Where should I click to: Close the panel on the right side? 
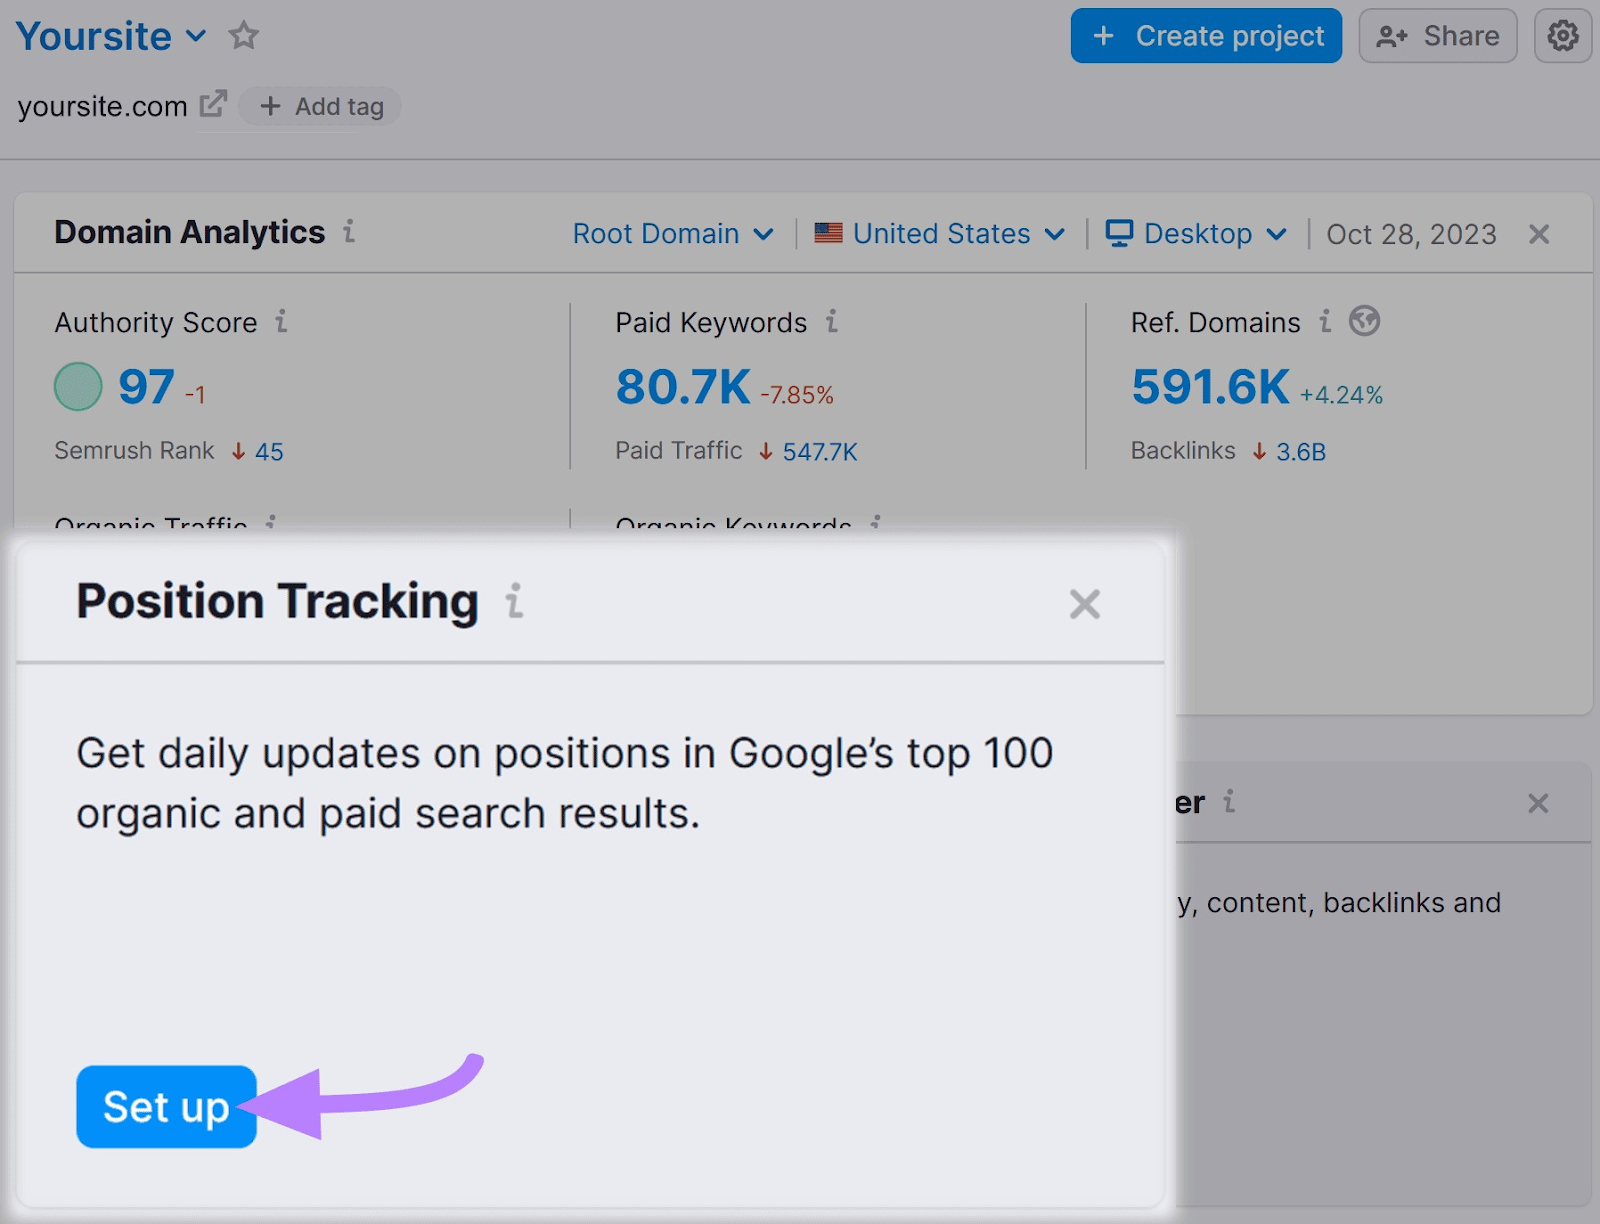[x=1538, y=803]
